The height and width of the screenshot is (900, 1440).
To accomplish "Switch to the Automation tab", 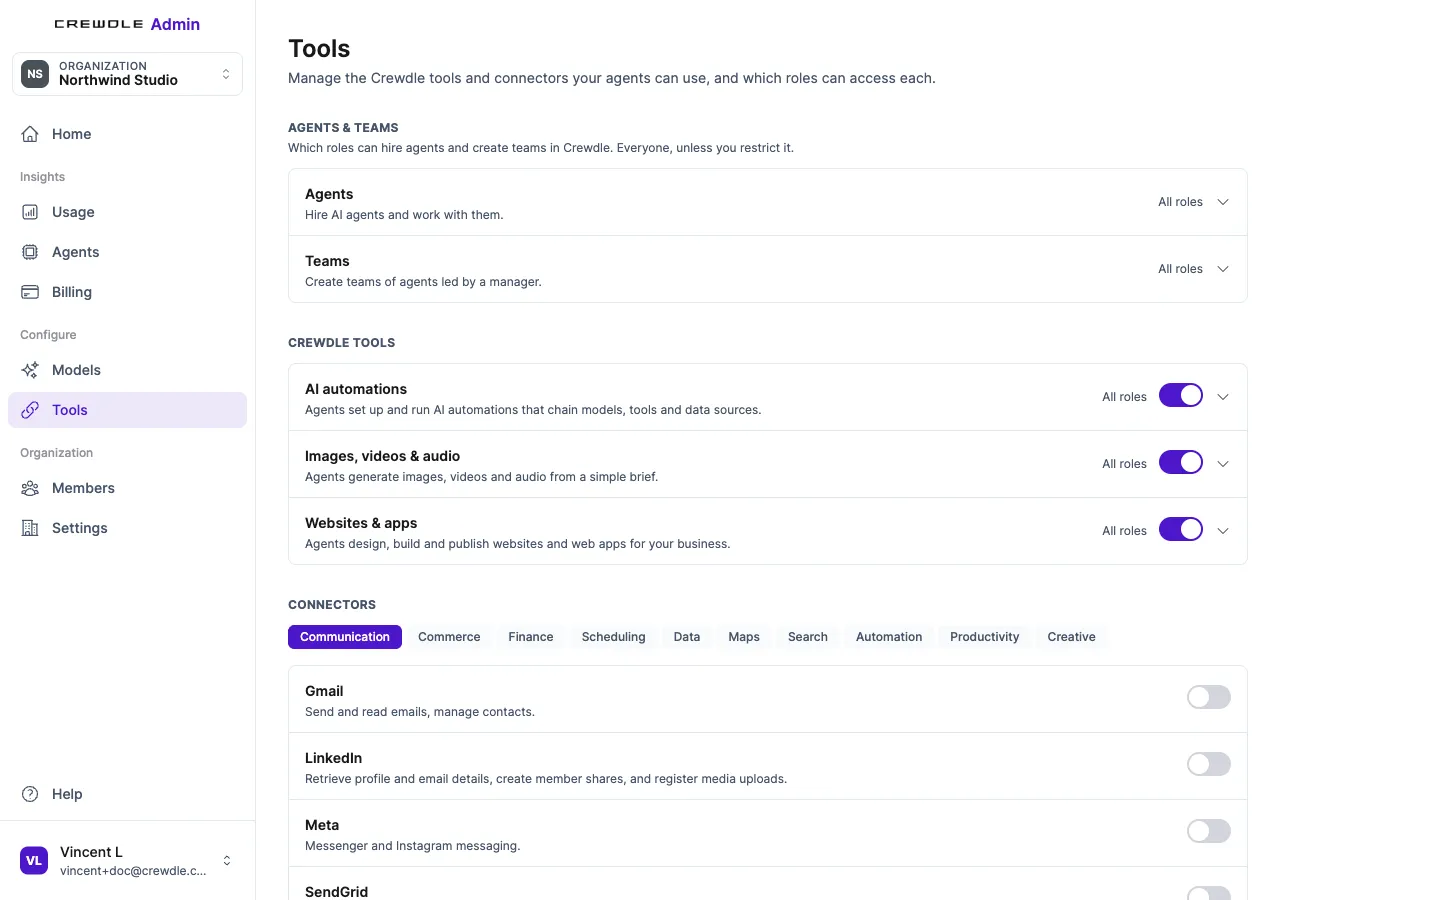I will click(x=889, y=637).
